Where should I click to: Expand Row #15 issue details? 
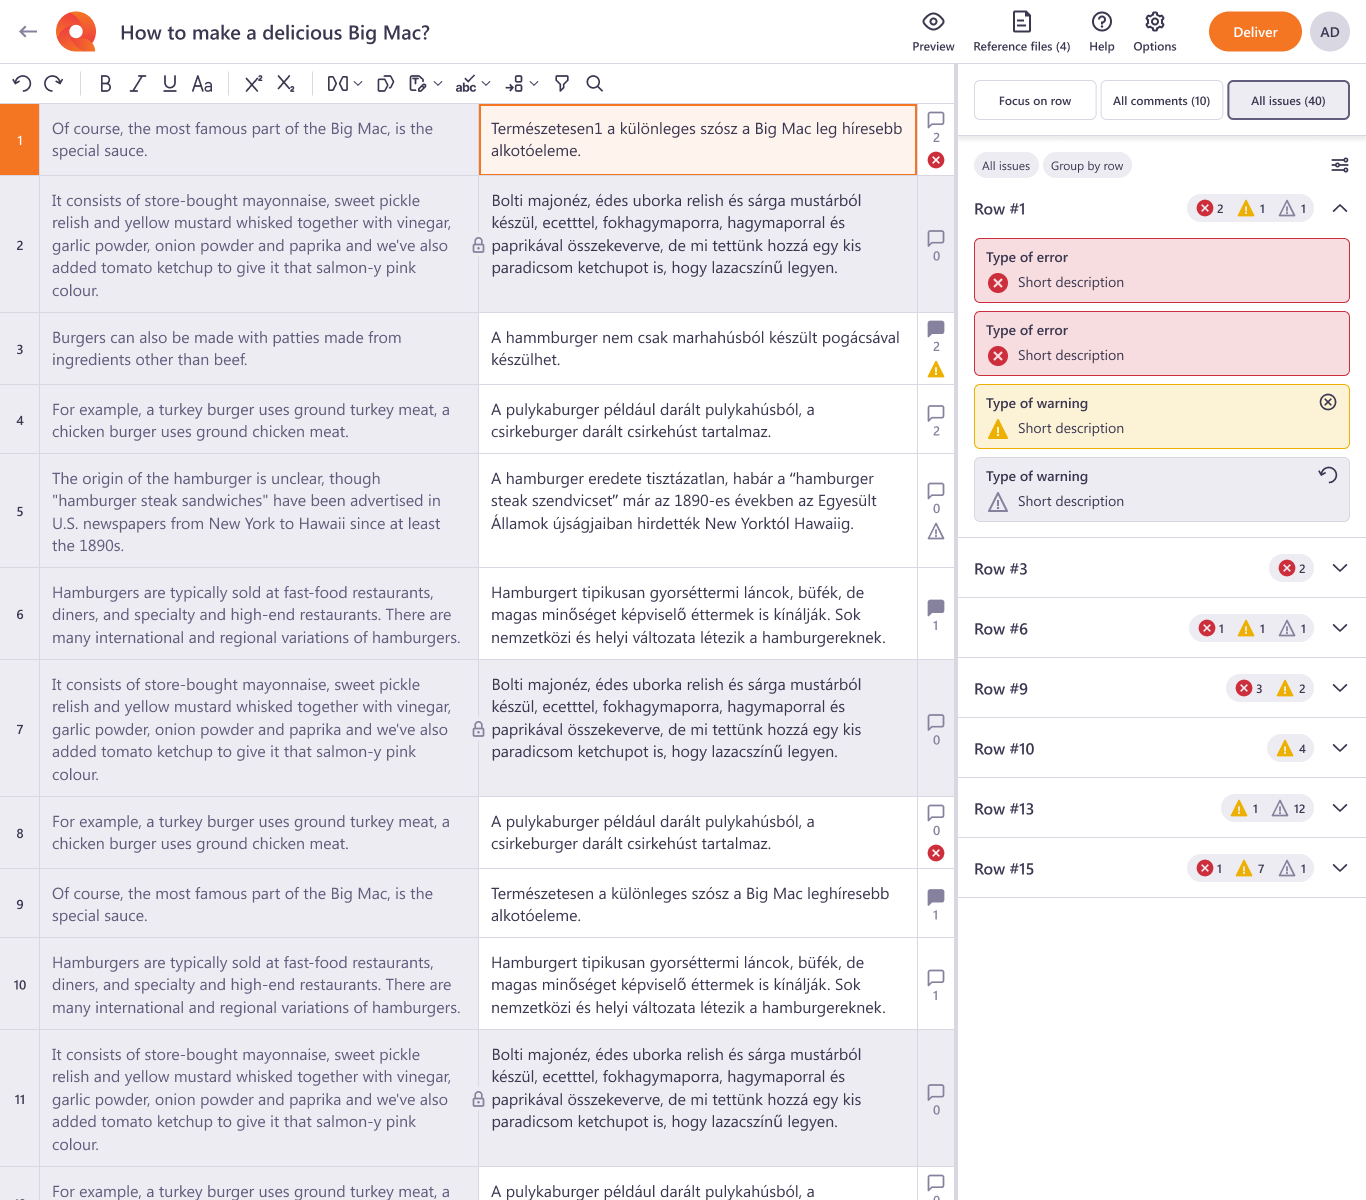[1340, 868]
